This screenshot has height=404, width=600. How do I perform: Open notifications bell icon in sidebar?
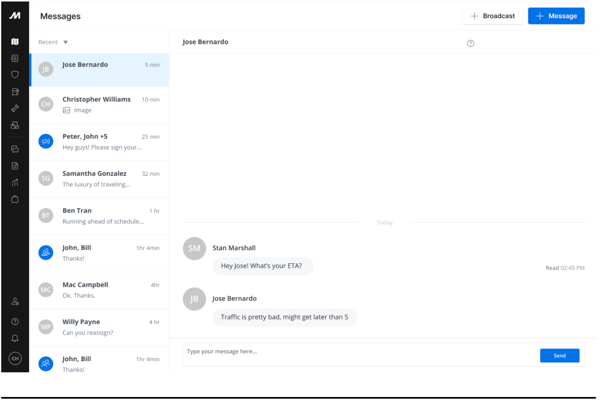point(15,339)
